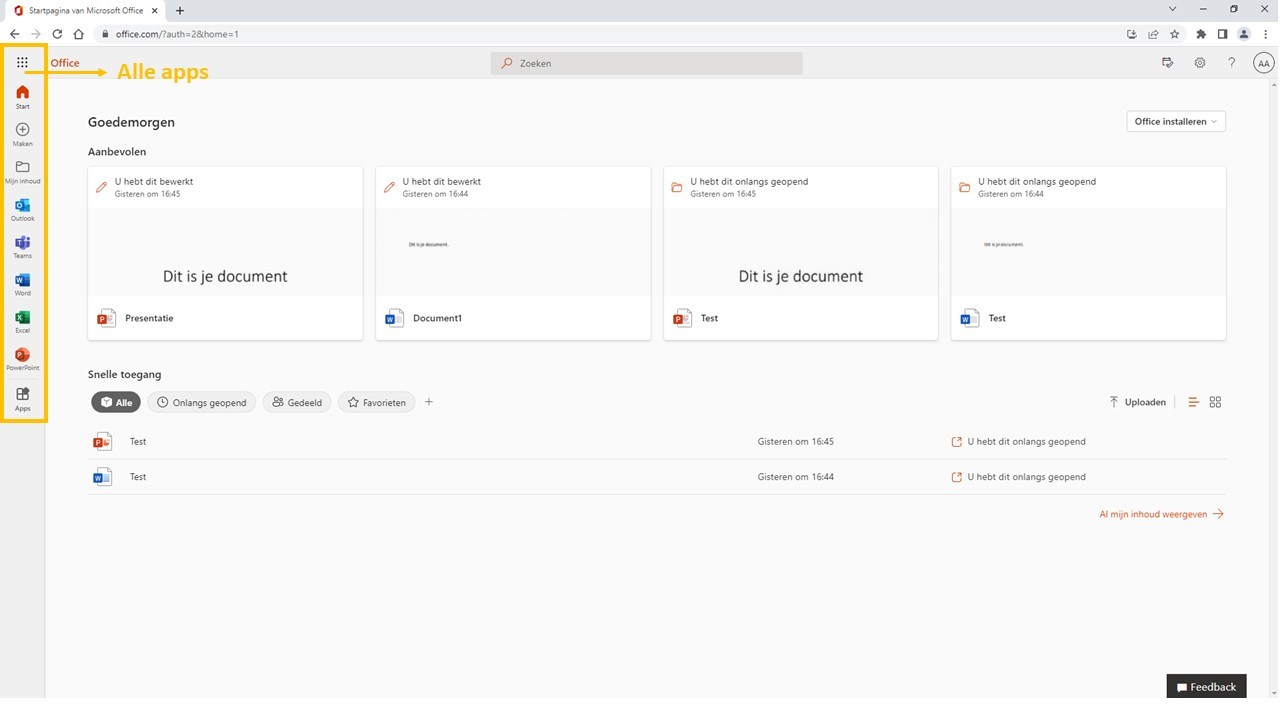Screen dimensions: 1280x720
Task: Click the Office brand link
Action: coord(65,63)
